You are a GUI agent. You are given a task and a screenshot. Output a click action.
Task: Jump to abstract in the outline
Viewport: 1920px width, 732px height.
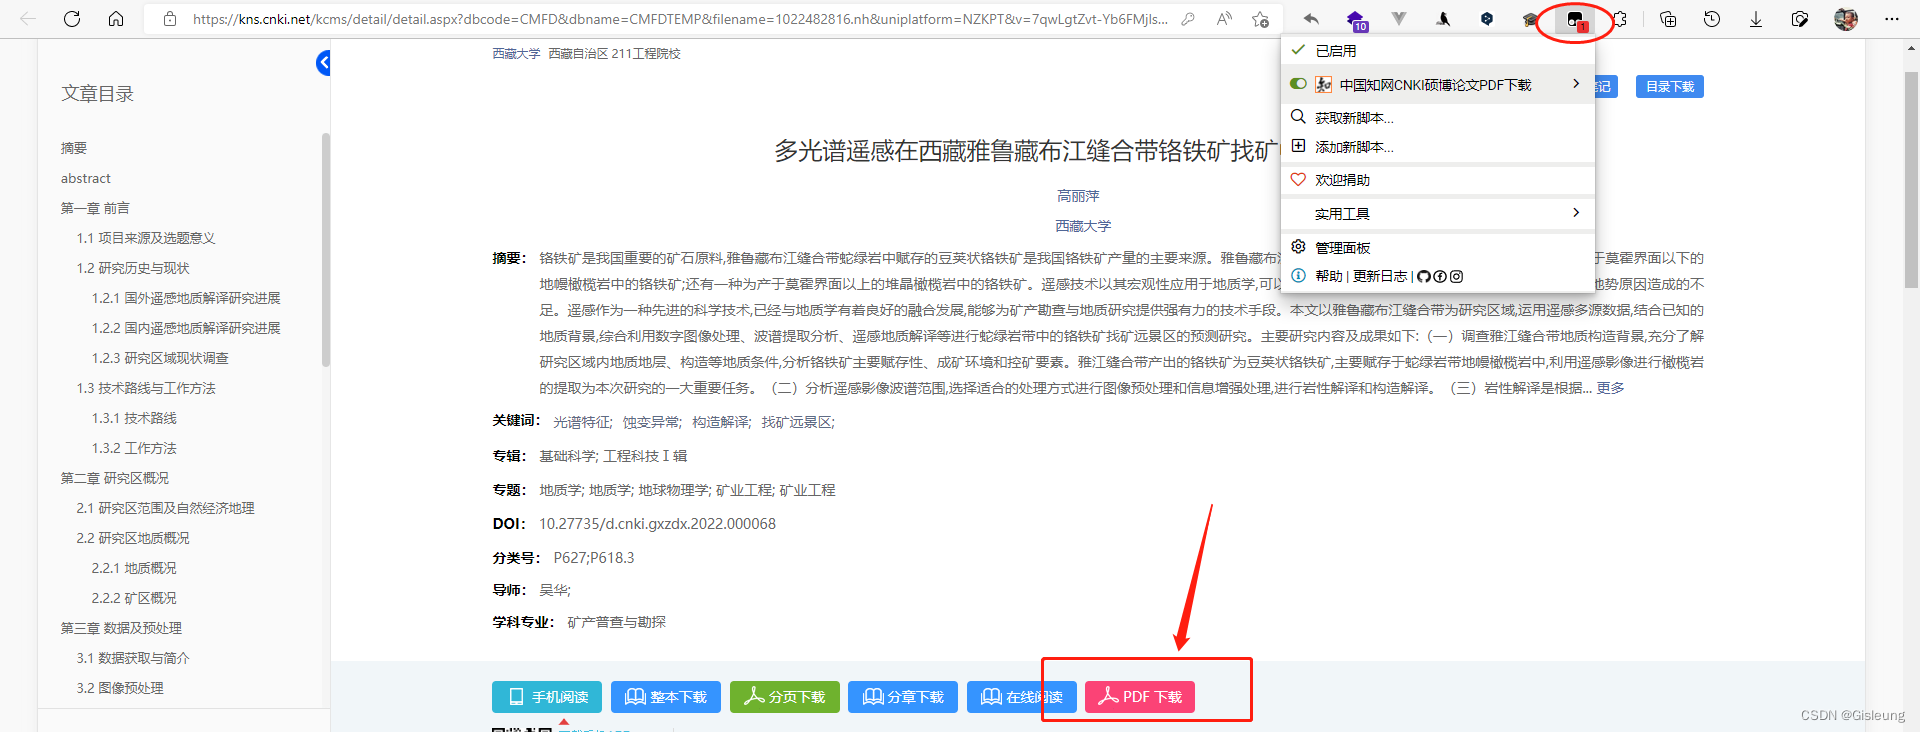pyautogui.click(x=86, y=178)
